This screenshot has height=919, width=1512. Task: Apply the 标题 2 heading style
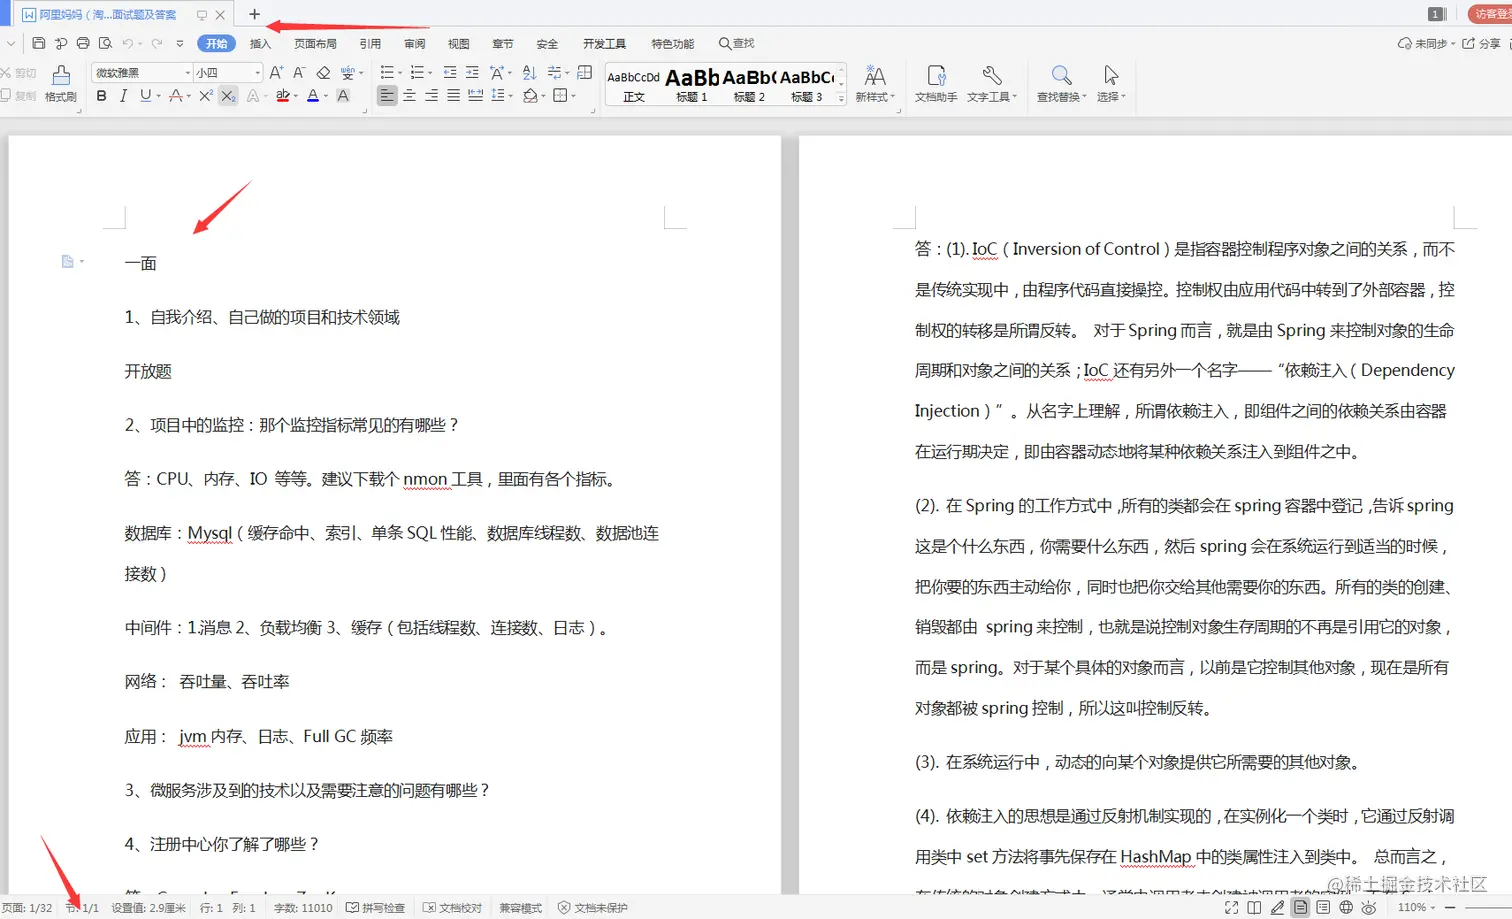pyautogui.click(x=749, y=86)
